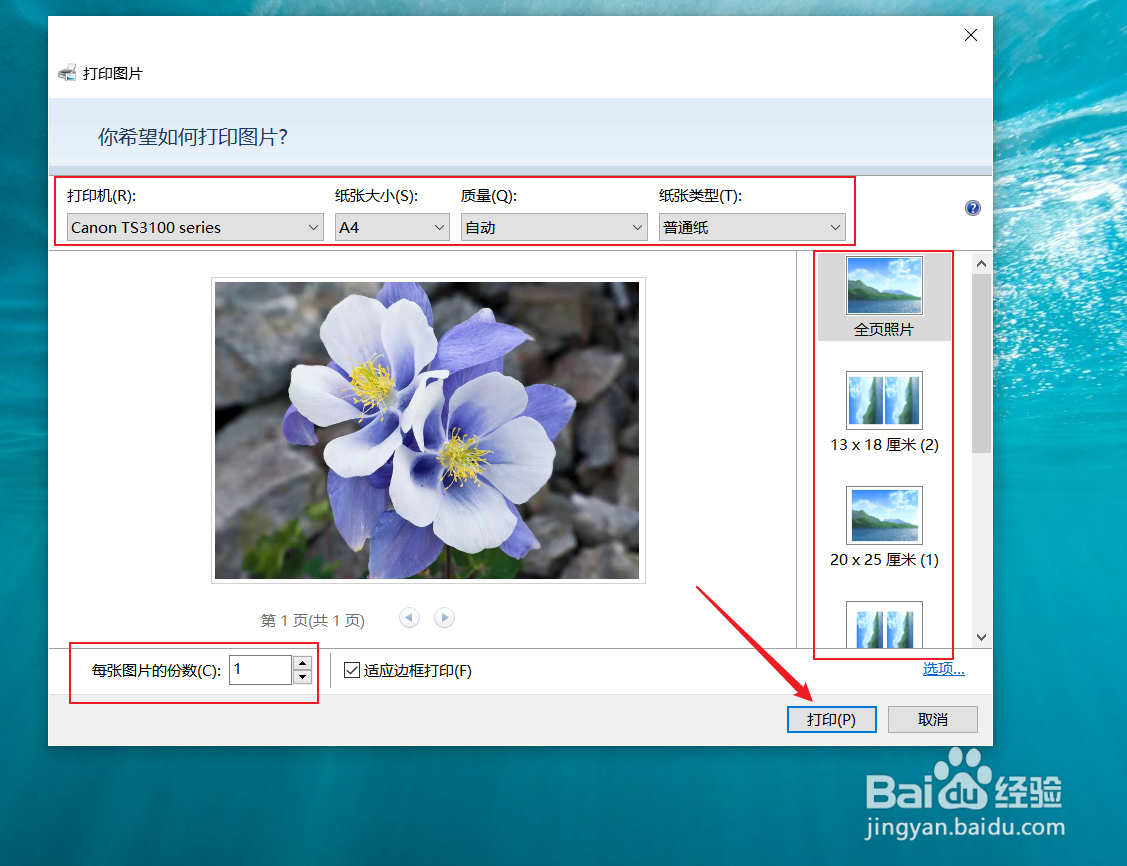Go to previous page arrow
Viewport: 1127px width, 866px height.
click(x=409, y=618)
